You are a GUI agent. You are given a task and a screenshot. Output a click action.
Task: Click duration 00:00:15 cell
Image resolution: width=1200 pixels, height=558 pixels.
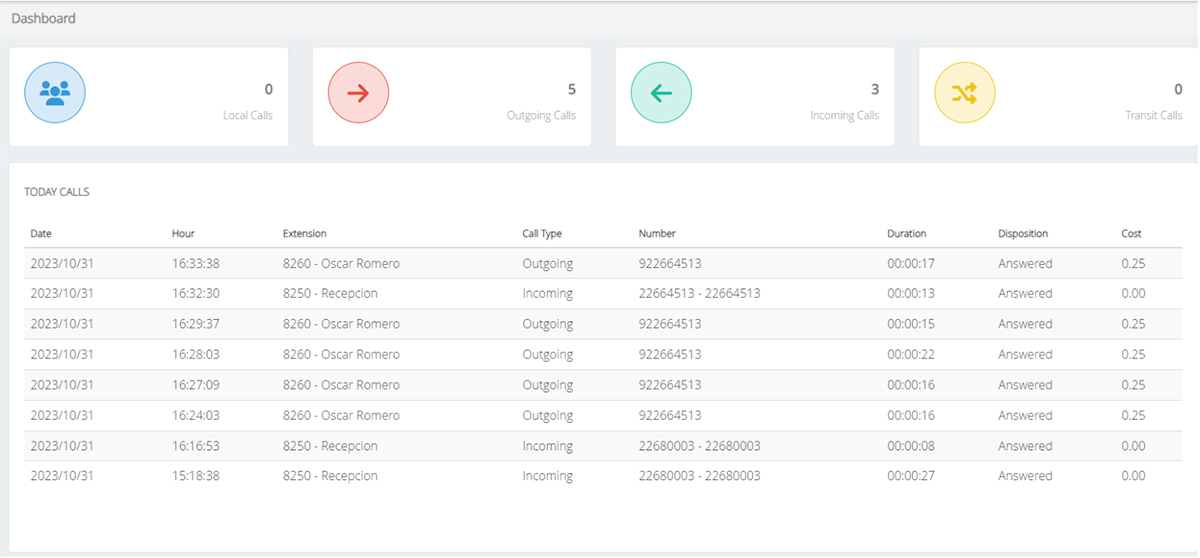coord(911,324)
